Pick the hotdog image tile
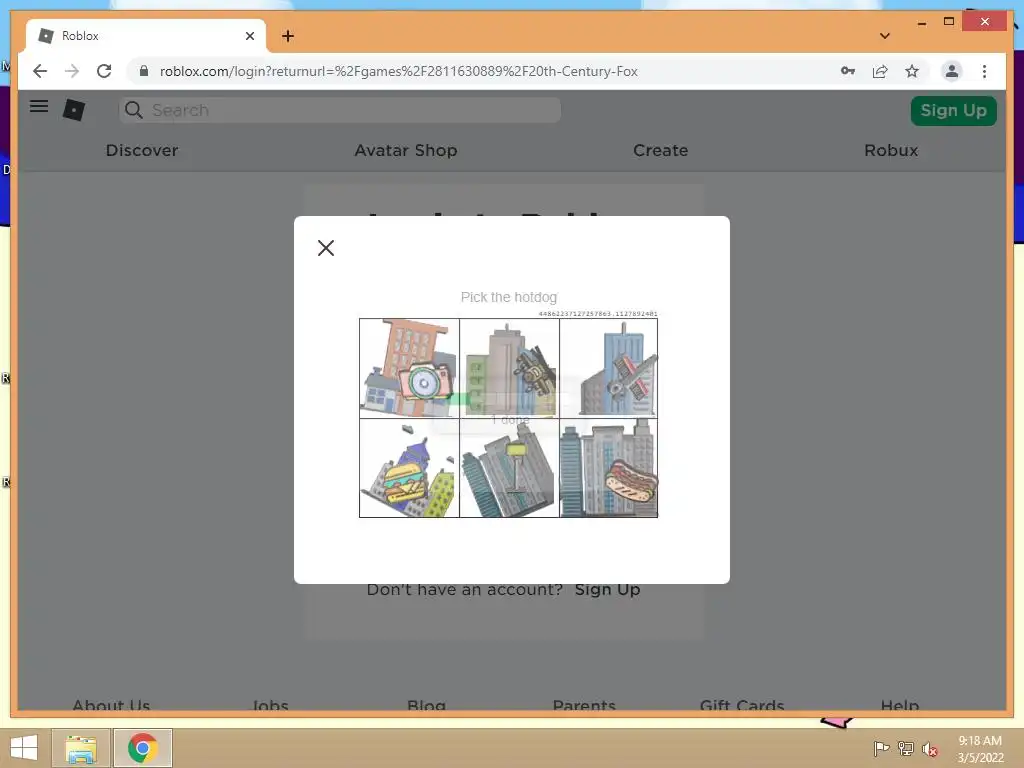The width and height of the screenshot is (1024, 768). [609, 468]
